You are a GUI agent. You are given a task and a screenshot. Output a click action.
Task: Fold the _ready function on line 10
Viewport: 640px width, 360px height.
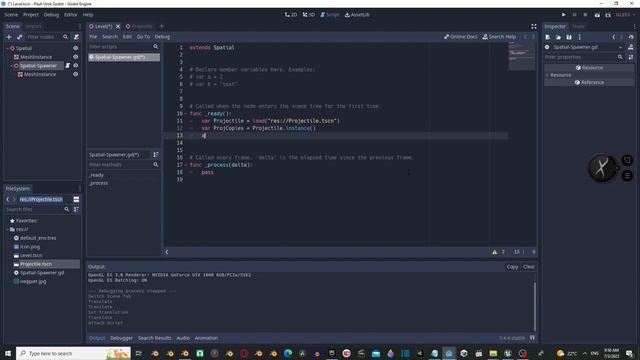[186, 113]
